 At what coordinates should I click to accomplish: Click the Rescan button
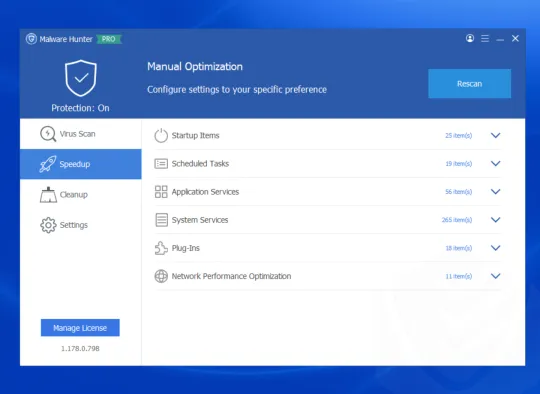pyautogui.click(x=469, y=84)
